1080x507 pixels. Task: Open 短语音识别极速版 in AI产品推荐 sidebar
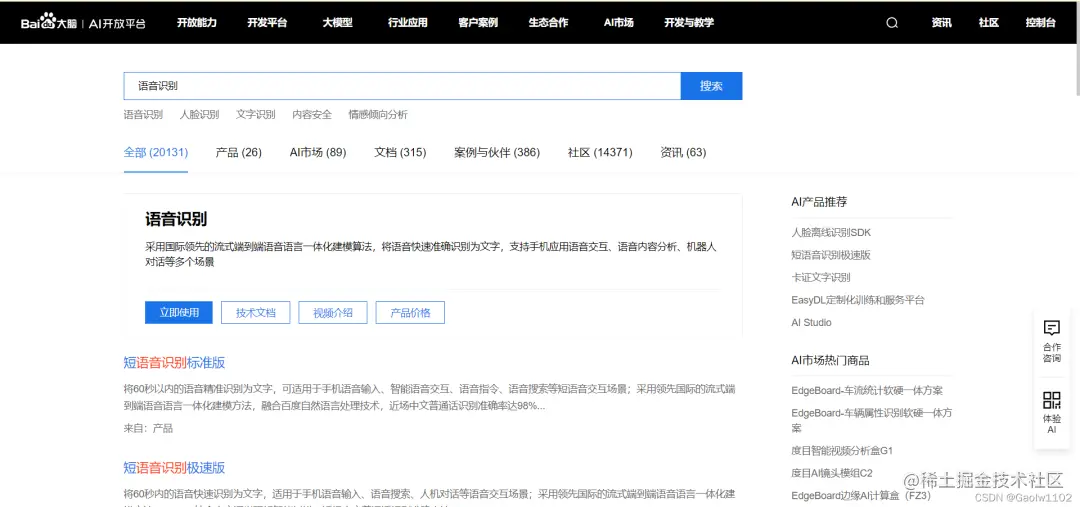(831, 255)
